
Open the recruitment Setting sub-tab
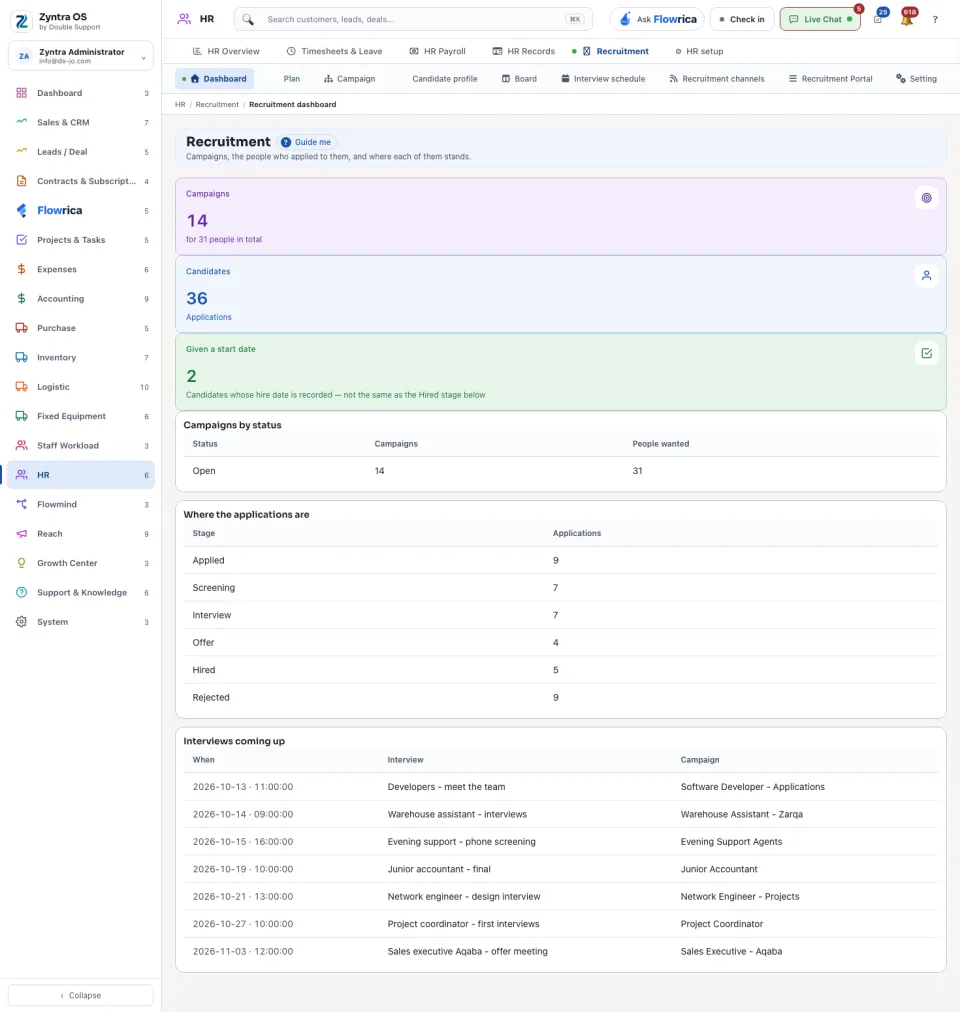(x=916, y=79)
